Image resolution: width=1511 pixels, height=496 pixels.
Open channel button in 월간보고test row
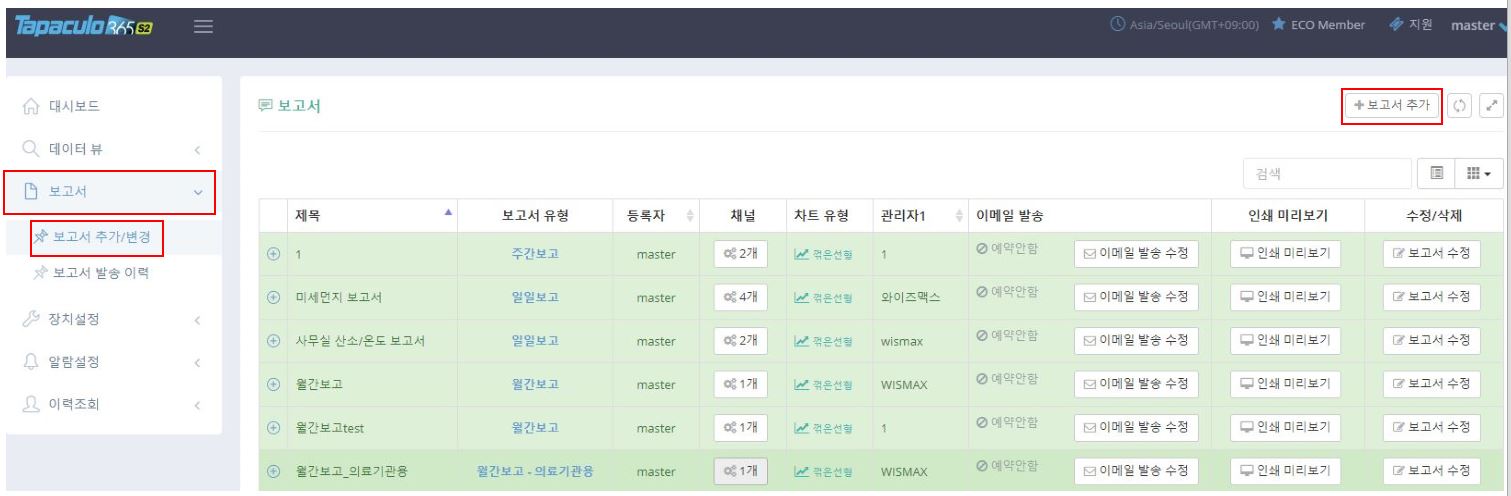[x=741, y=428]
